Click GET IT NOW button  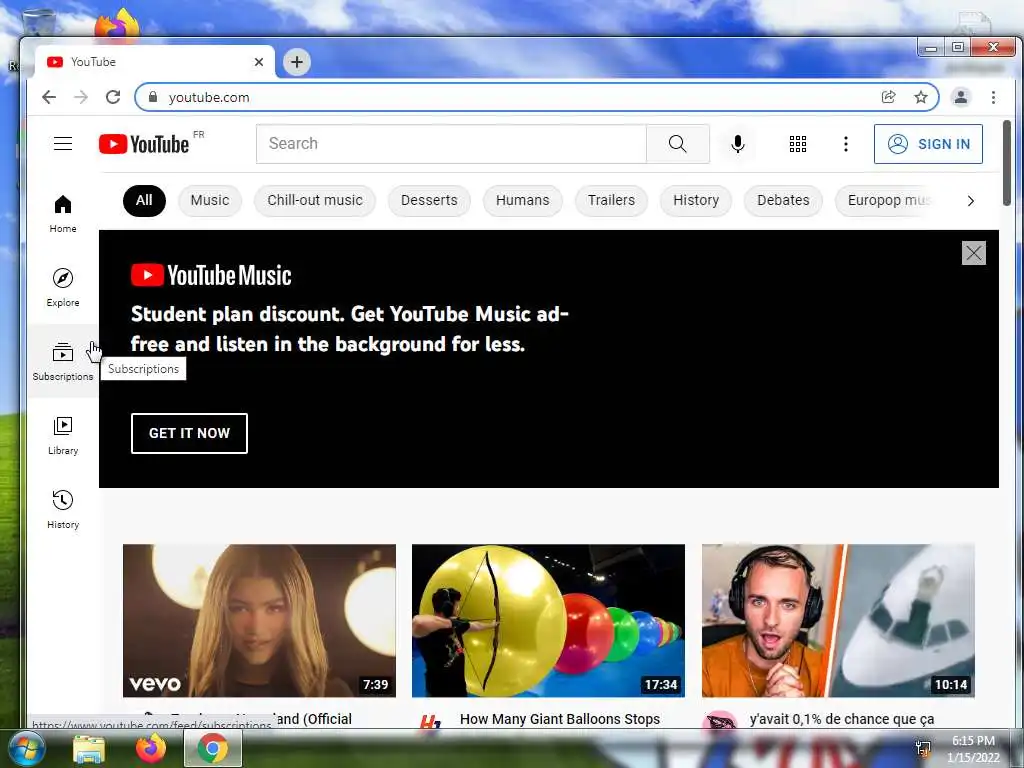(x=189, y=433)
